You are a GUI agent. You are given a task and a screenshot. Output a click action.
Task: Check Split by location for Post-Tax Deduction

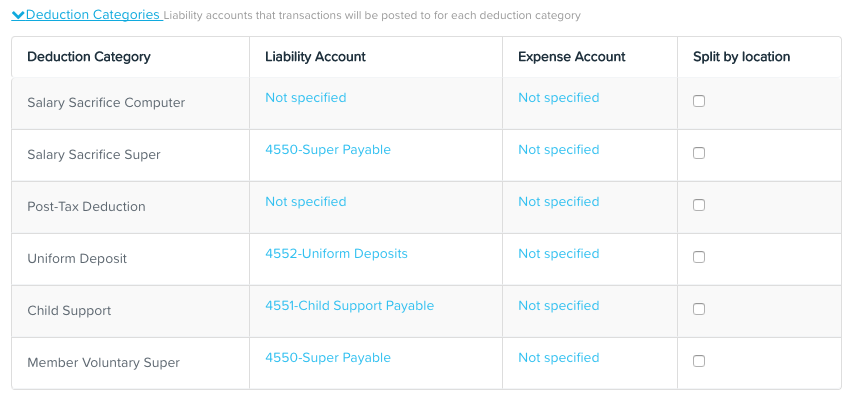pos(699,205)
